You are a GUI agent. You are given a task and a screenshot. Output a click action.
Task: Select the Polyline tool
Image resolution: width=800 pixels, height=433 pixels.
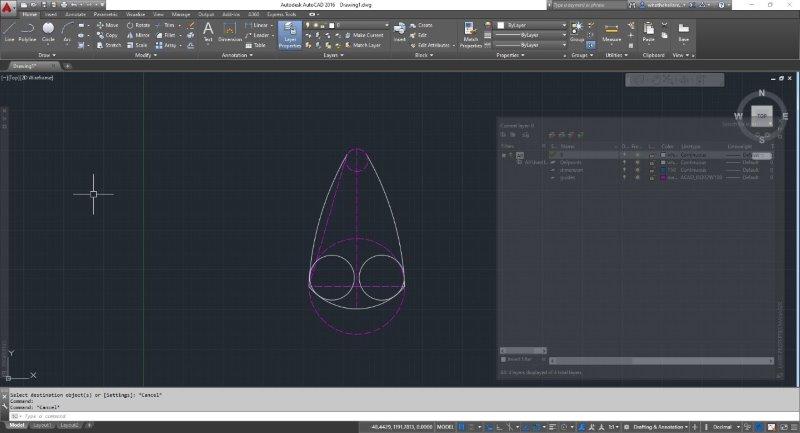(27, 32)
